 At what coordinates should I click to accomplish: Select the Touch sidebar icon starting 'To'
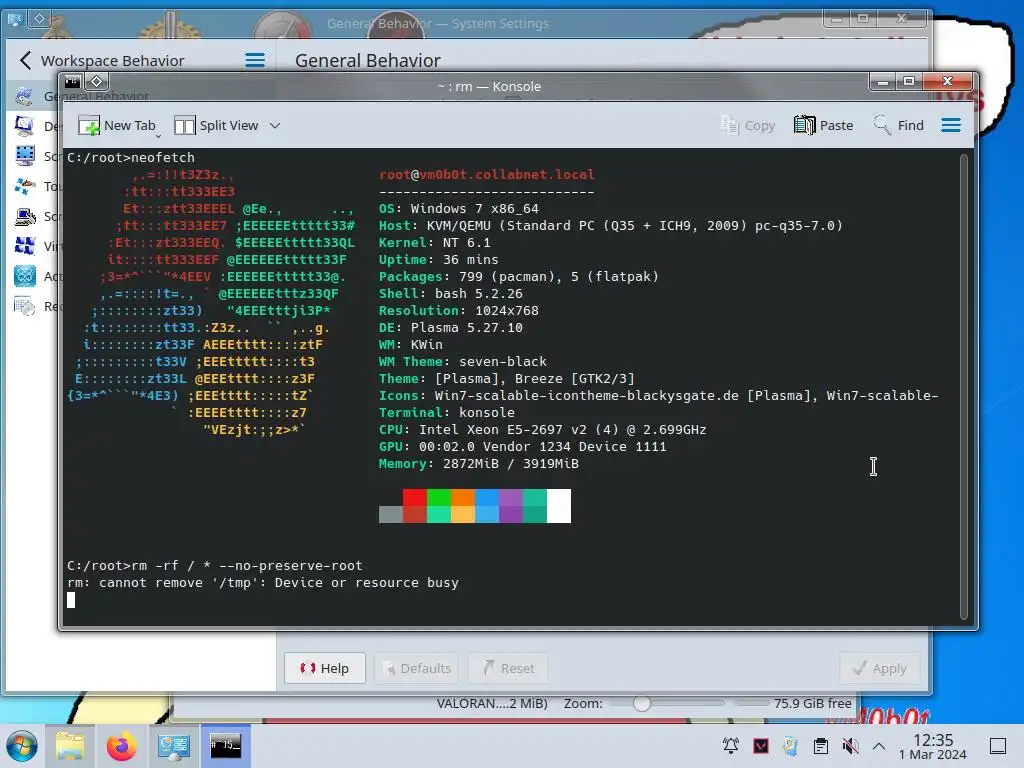click(x=25, y=186)
